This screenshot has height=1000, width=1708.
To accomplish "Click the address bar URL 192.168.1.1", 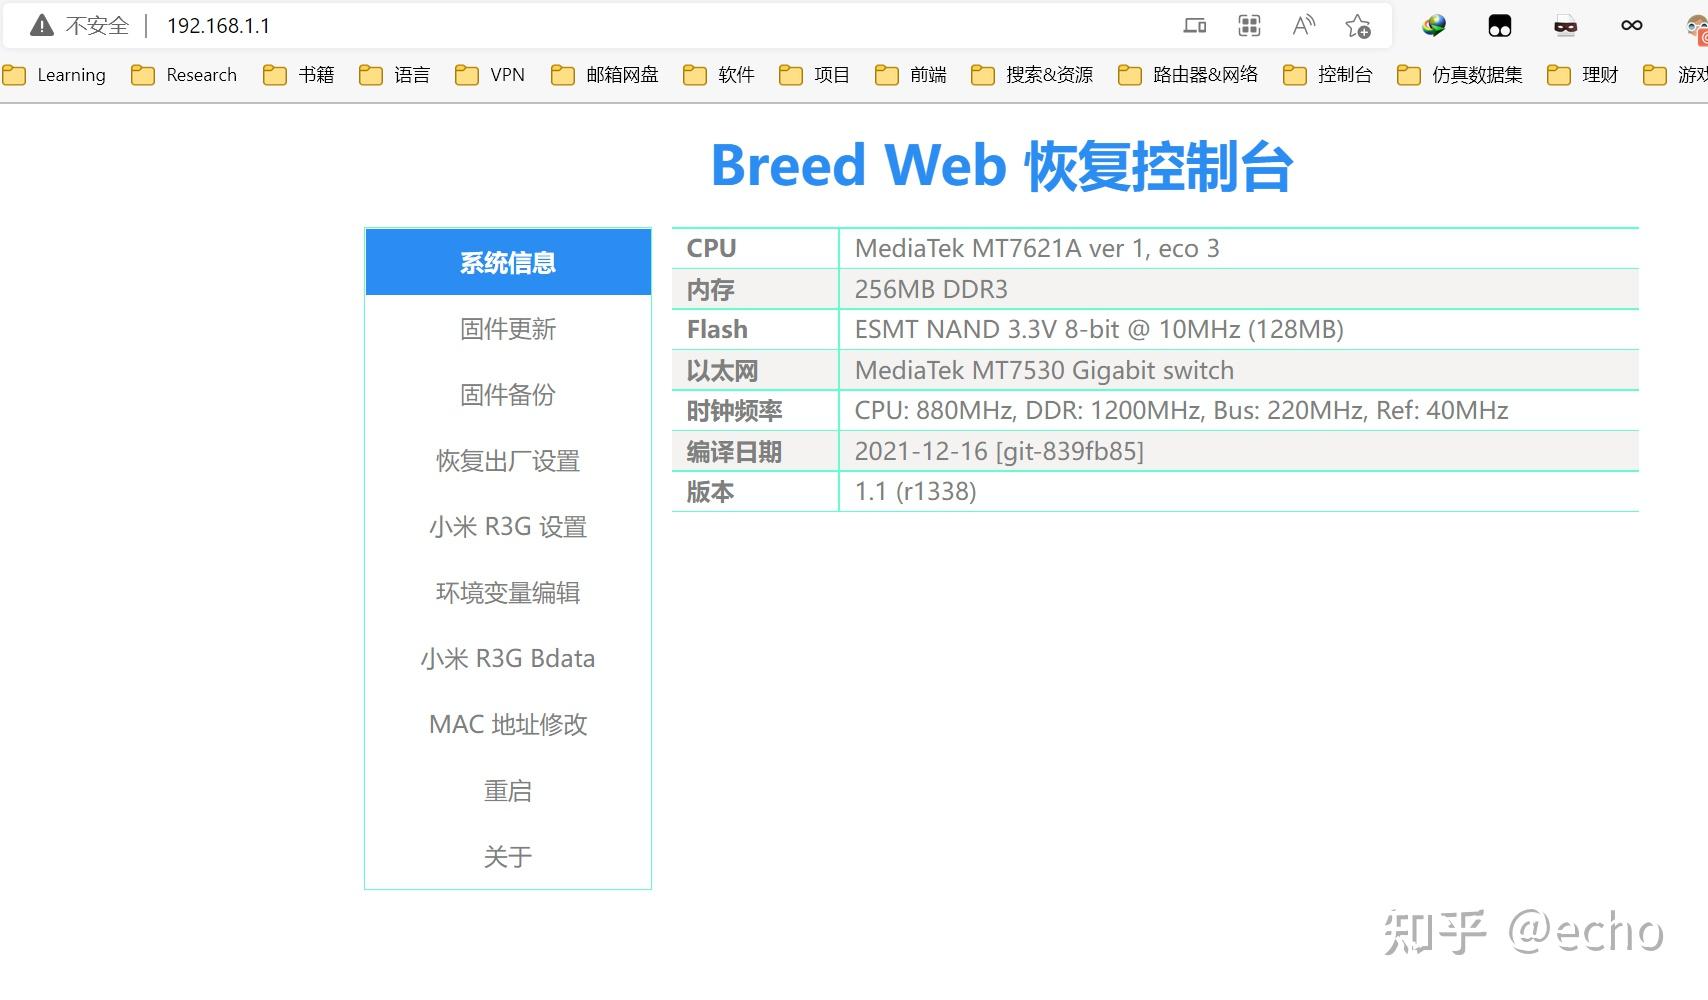I will pyautogui.click(x=218, y=26).
